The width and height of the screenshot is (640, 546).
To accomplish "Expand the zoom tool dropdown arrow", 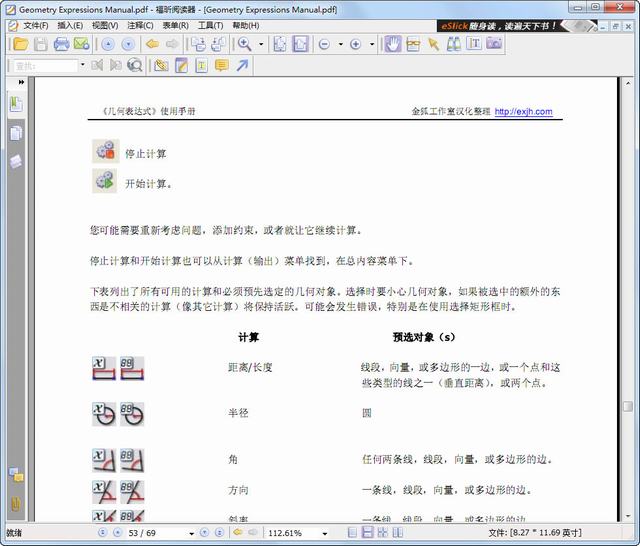I will (x=261, y=44).
